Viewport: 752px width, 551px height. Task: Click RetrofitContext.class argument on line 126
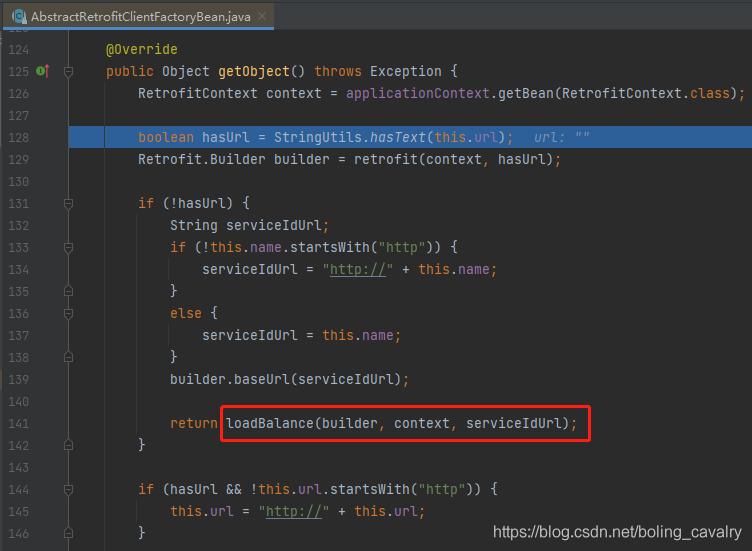tap(646, 94)
